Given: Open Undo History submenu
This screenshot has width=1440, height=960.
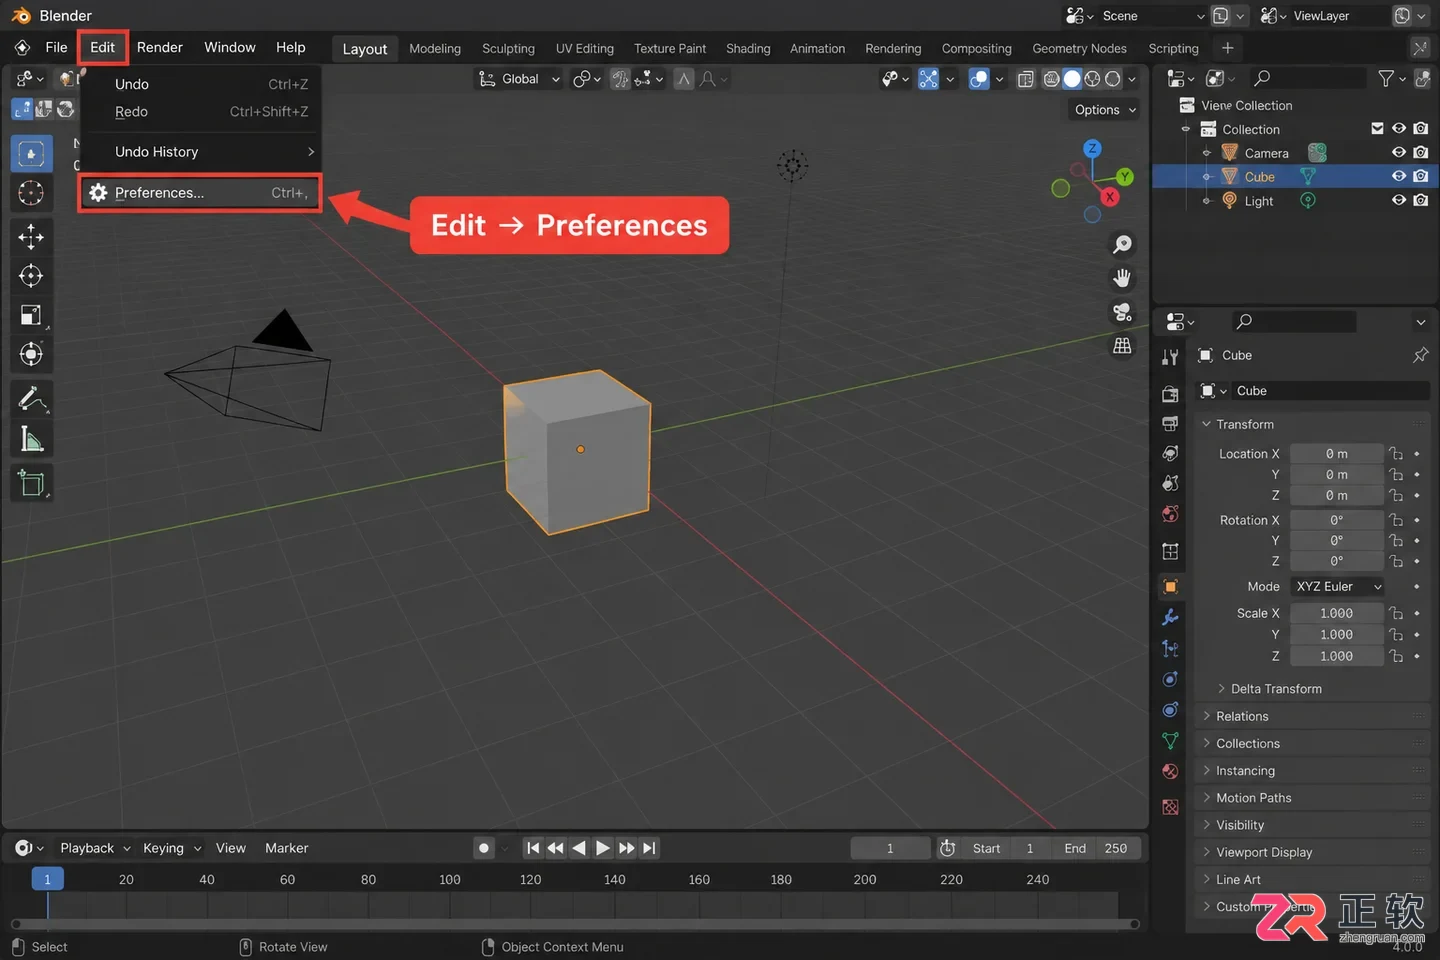Looking at the screenshot, I should pos(200,152).
